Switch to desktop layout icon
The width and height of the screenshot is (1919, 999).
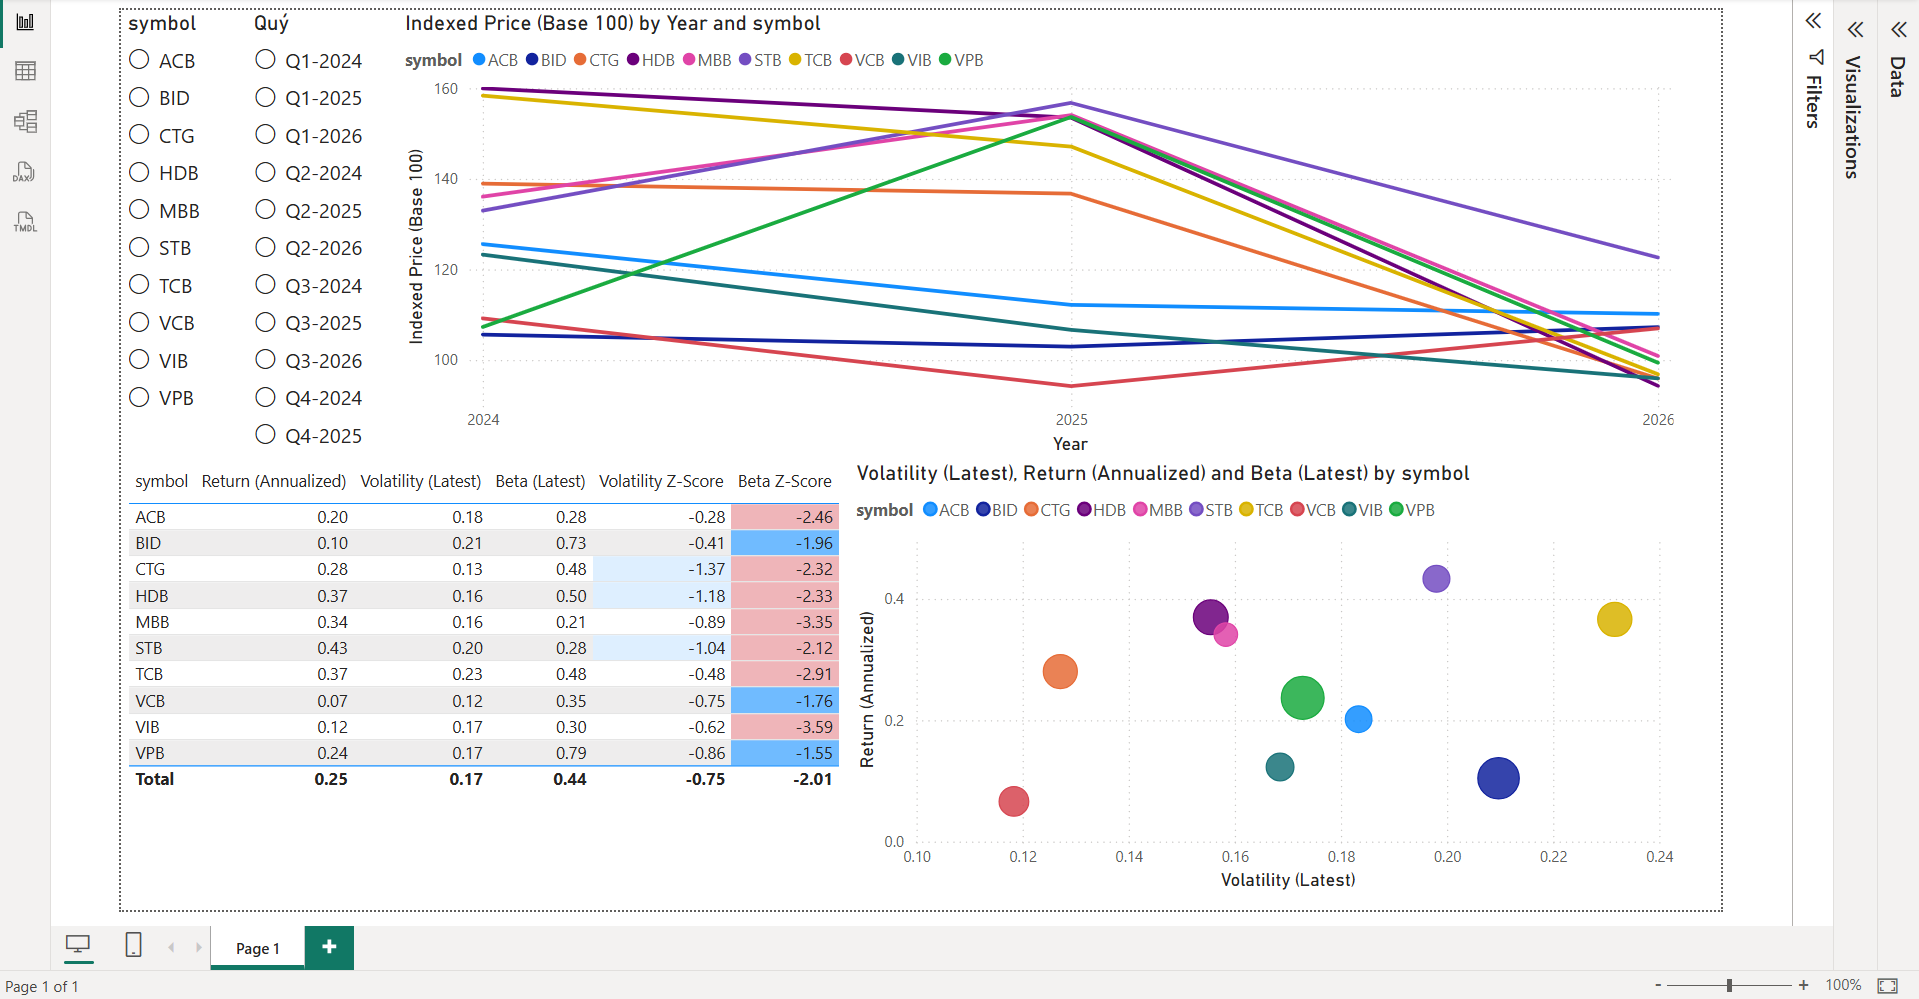[x=78, y=945]
